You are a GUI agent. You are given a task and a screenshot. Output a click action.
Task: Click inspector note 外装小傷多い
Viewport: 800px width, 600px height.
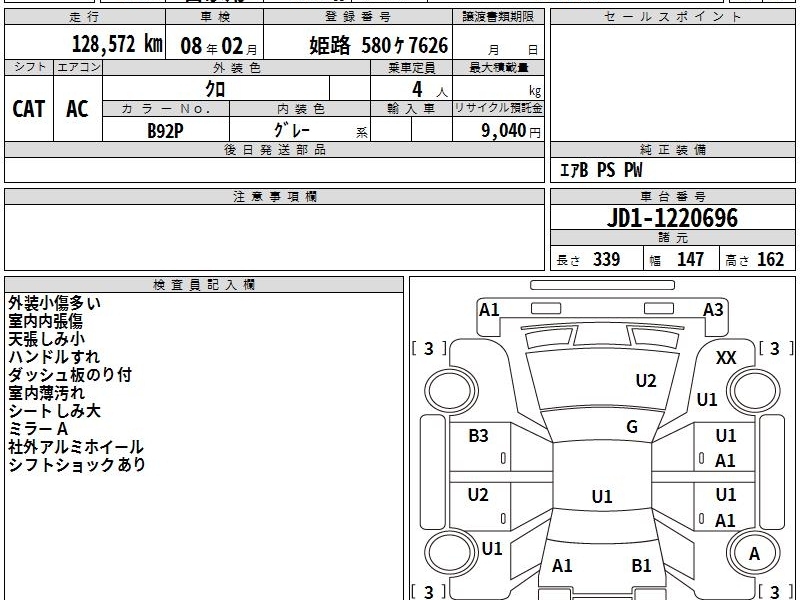55,303
